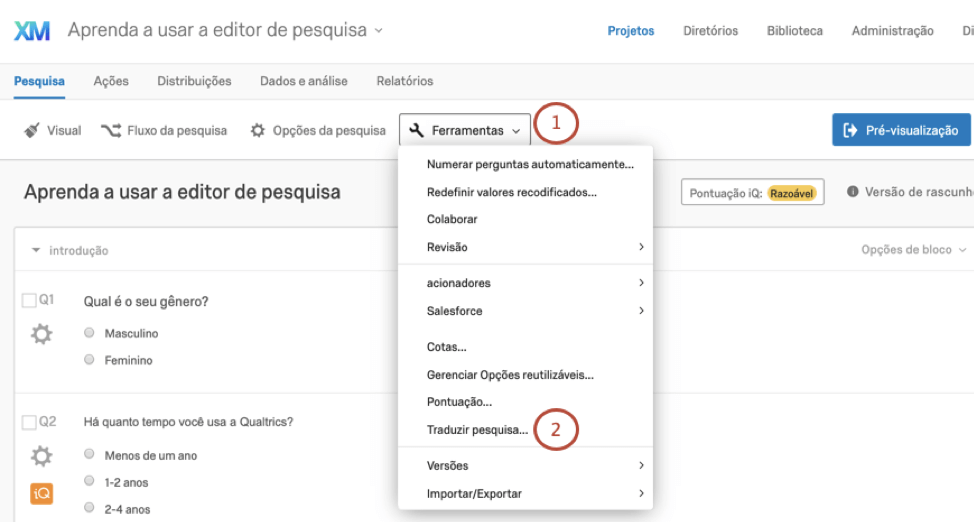The height and width of the screenshot is (522, 974).
Task: Check the Q2 question checkbox
Action: click(29, 422)
